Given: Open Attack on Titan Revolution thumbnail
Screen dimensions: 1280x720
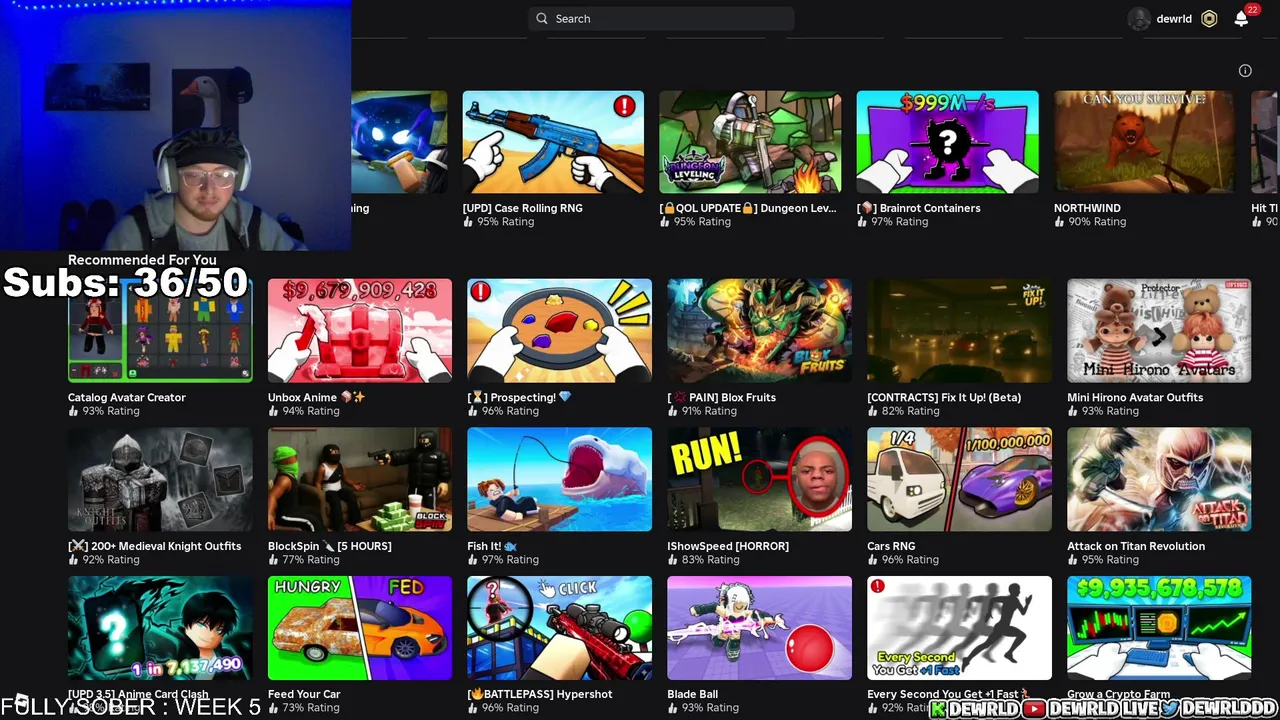Looking at the screenshot, I should click(x=1159, y=480).
